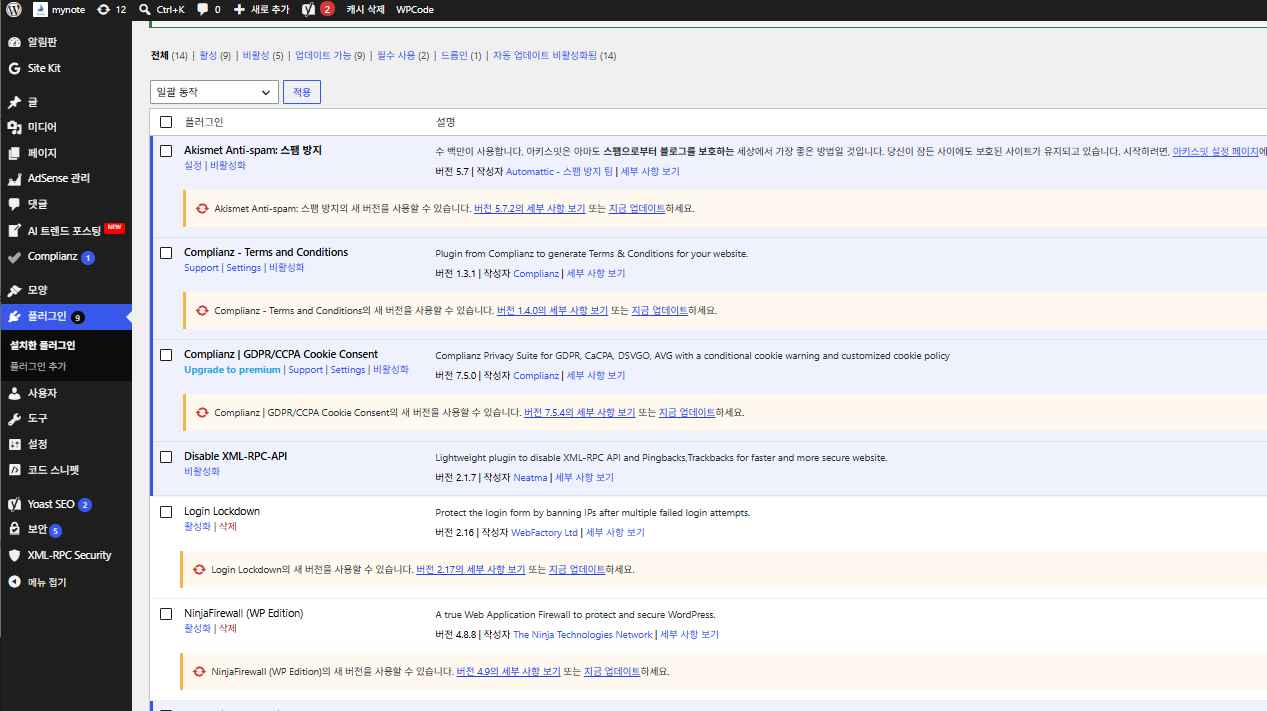1267x711 pixels.
Task: Click 지금 업데이트 for Akismet Anti-spam
Action: click(x=637, y=209)
